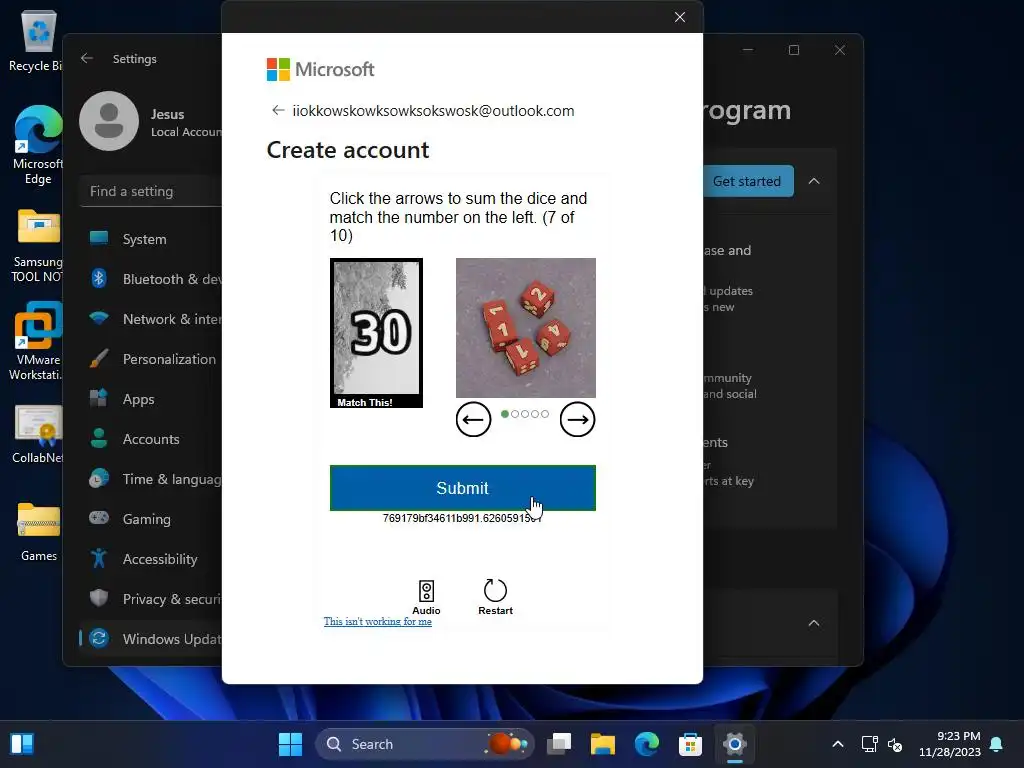Click the Settings gear on the taskbar
This screenshot has height=768, width=1024.
pyautogui.click(x=735, y=744)
